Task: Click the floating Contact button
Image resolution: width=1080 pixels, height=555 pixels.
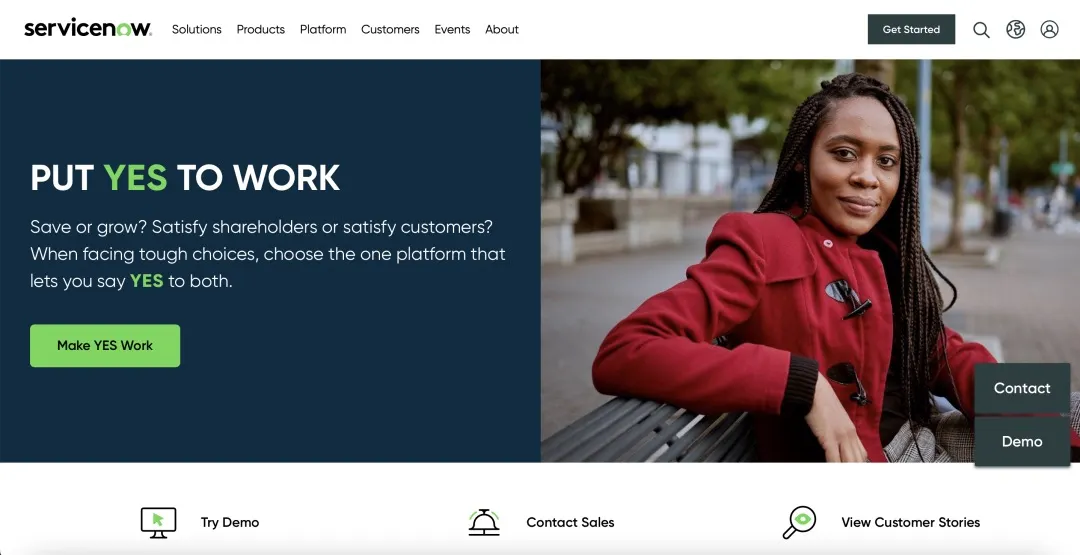Action: (x=1022, y=388)
